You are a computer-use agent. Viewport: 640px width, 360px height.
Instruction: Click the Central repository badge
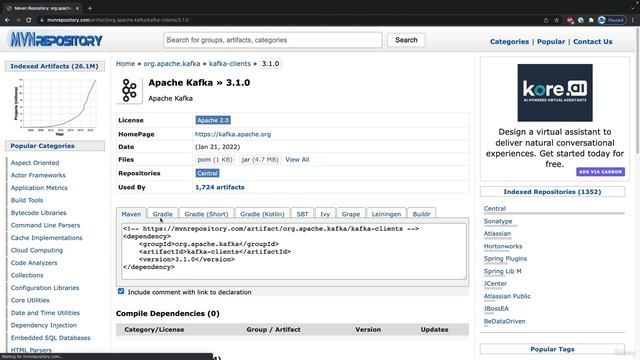(207, 173)
